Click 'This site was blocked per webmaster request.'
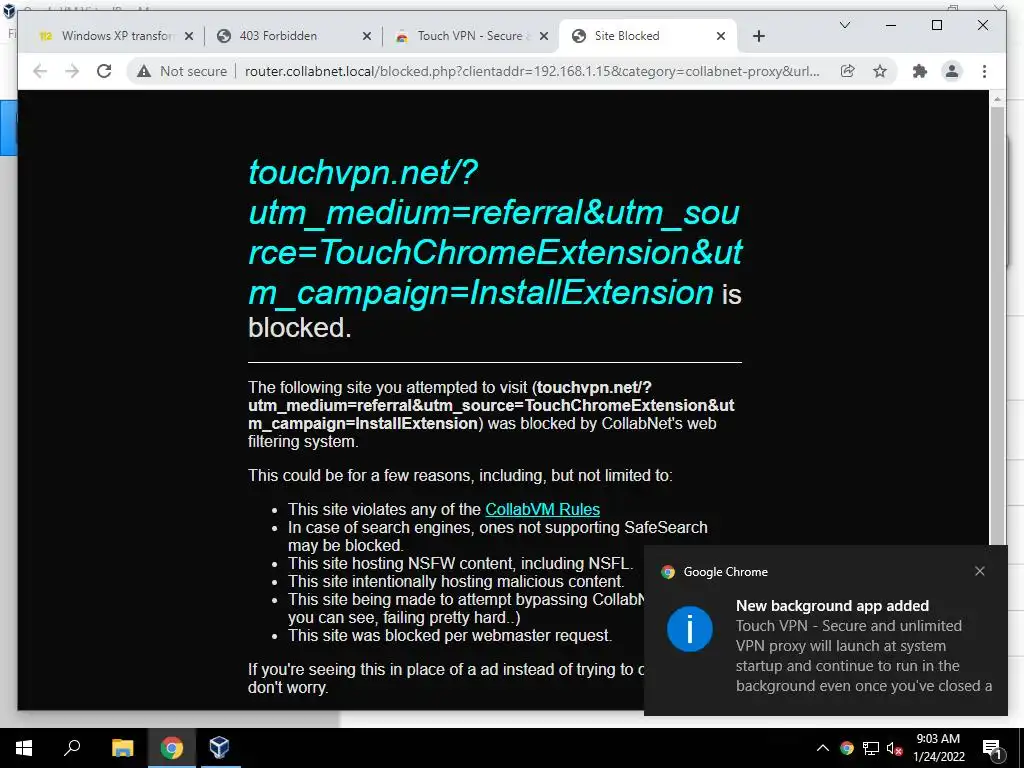 coord(450,635)
